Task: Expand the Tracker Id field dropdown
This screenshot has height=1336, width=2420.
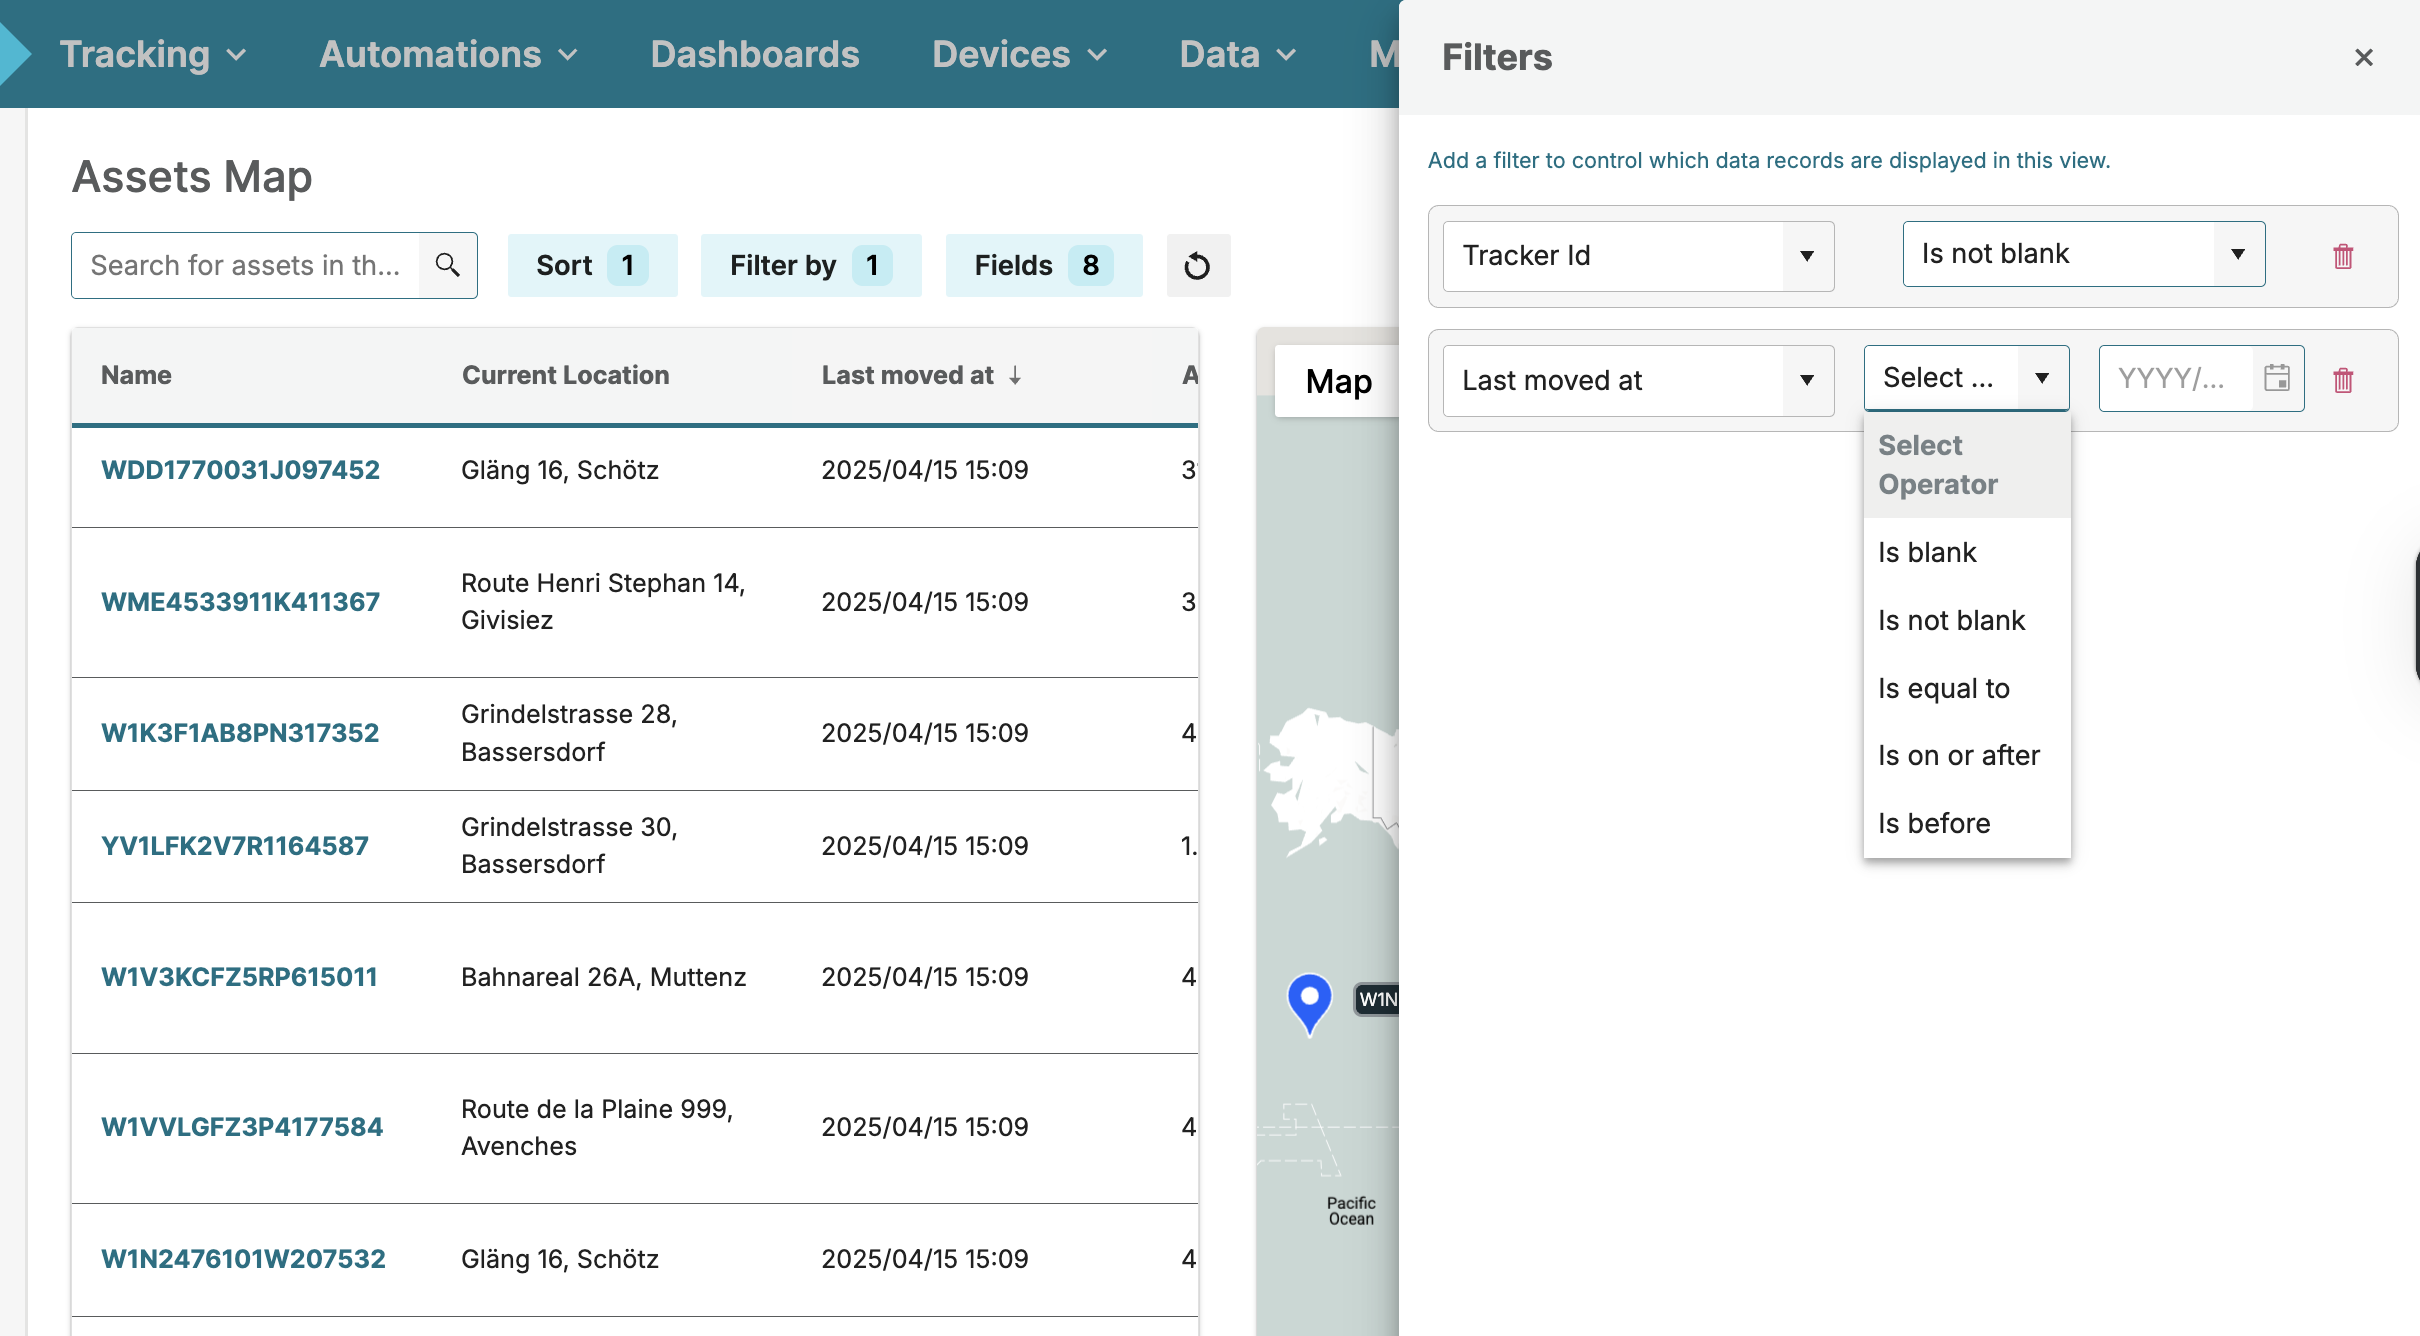Action: point(1806,256)
